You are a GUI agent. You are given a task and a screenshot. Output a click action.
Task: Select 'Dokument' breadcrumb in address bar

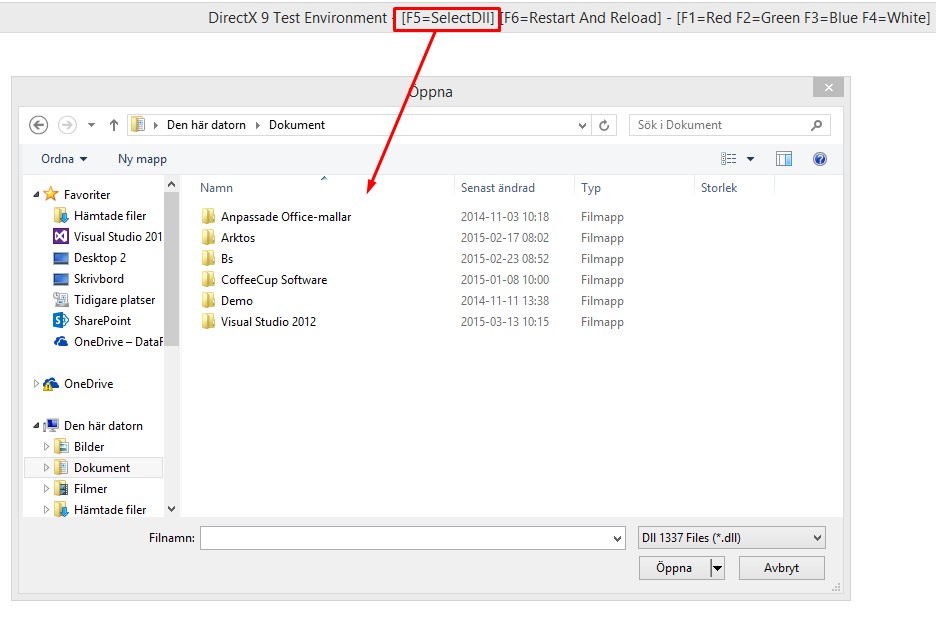pos(297,125)
